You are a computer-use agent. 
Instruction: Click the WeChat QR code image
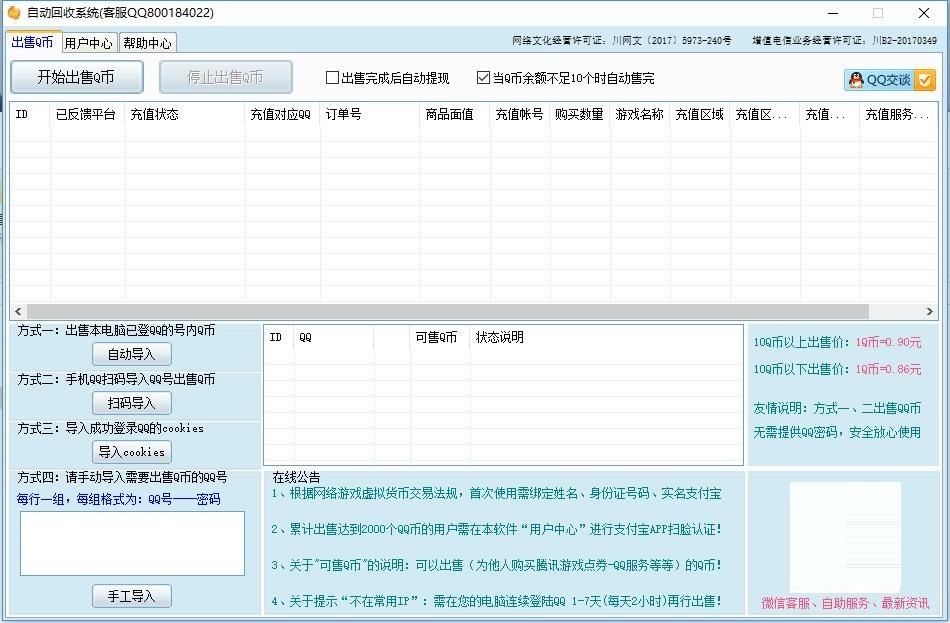[x=845, y=537]
